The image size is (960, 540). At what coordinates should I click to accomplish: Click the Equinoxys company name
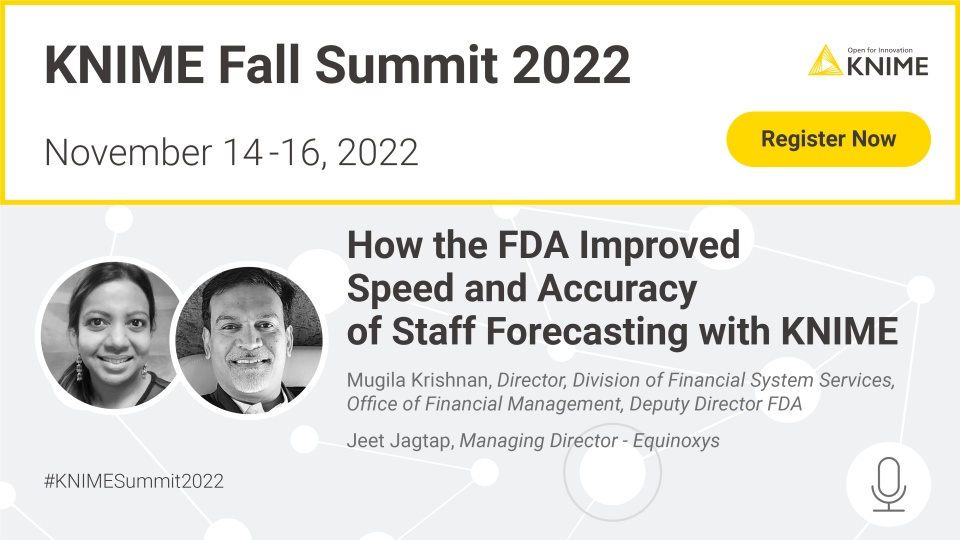pyautogui.click(x=676, y=441)
